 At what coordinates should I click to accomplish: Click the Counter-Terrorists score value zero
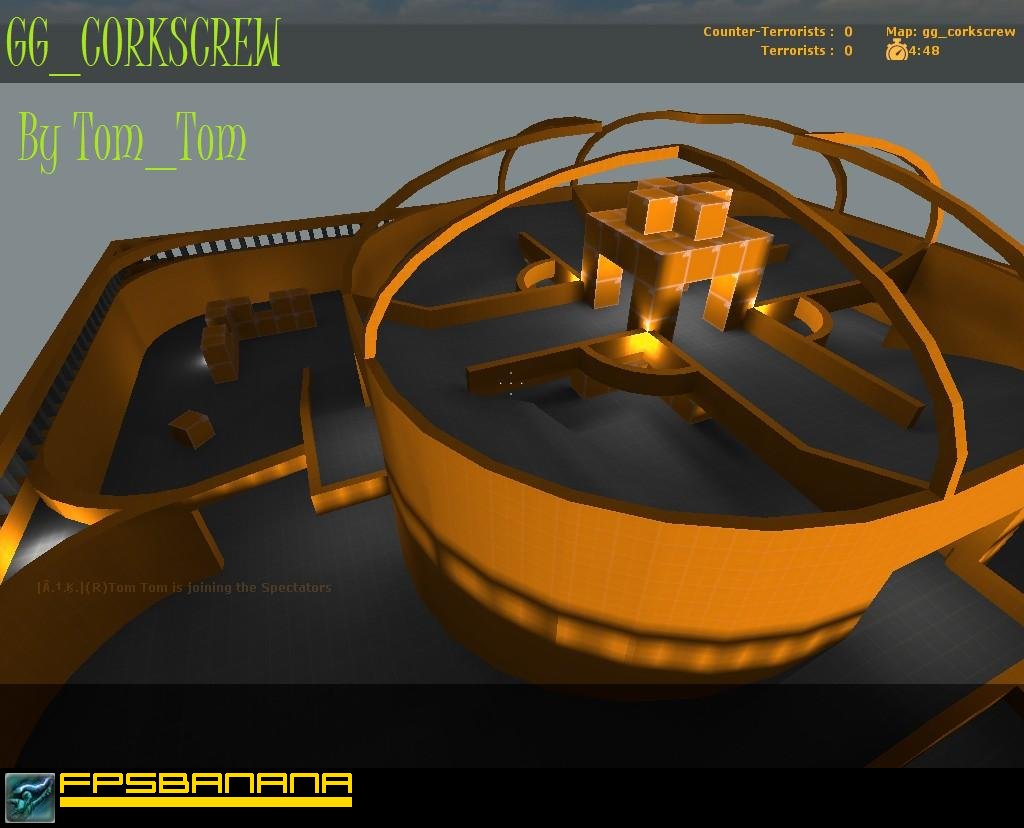click(848, 31)
